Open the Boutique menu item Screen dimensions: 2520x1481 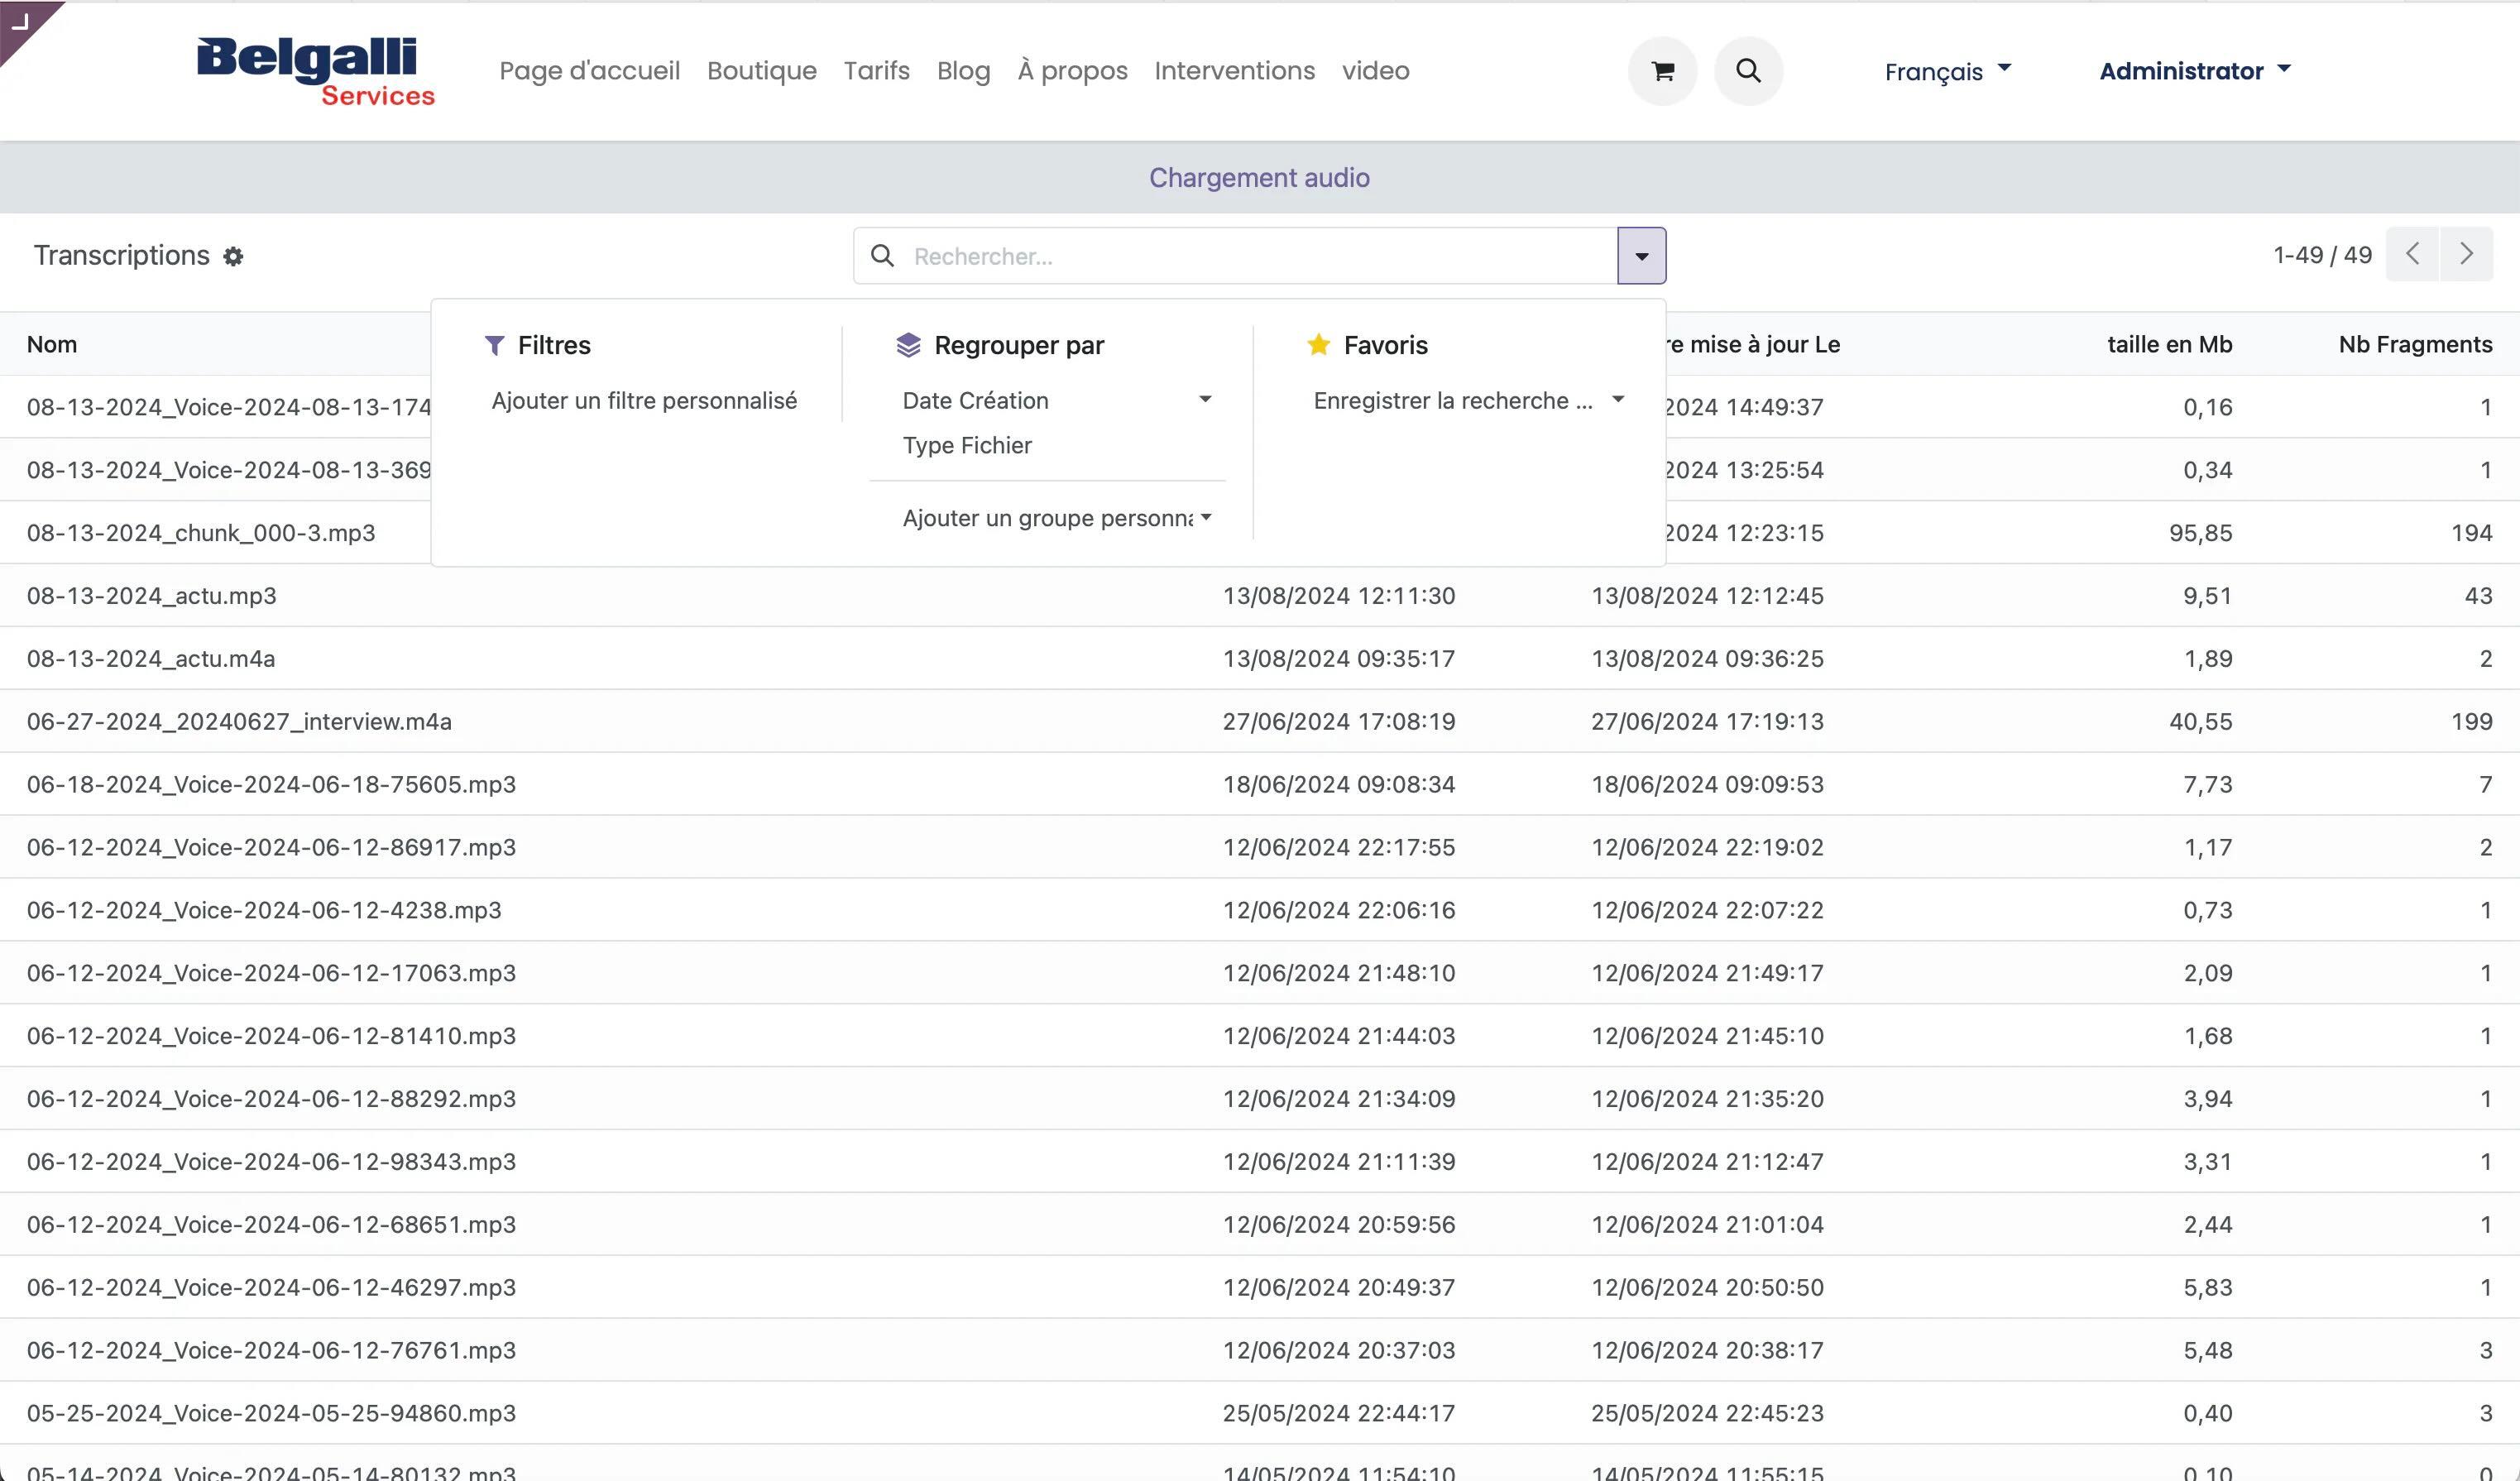click(761, 71)
